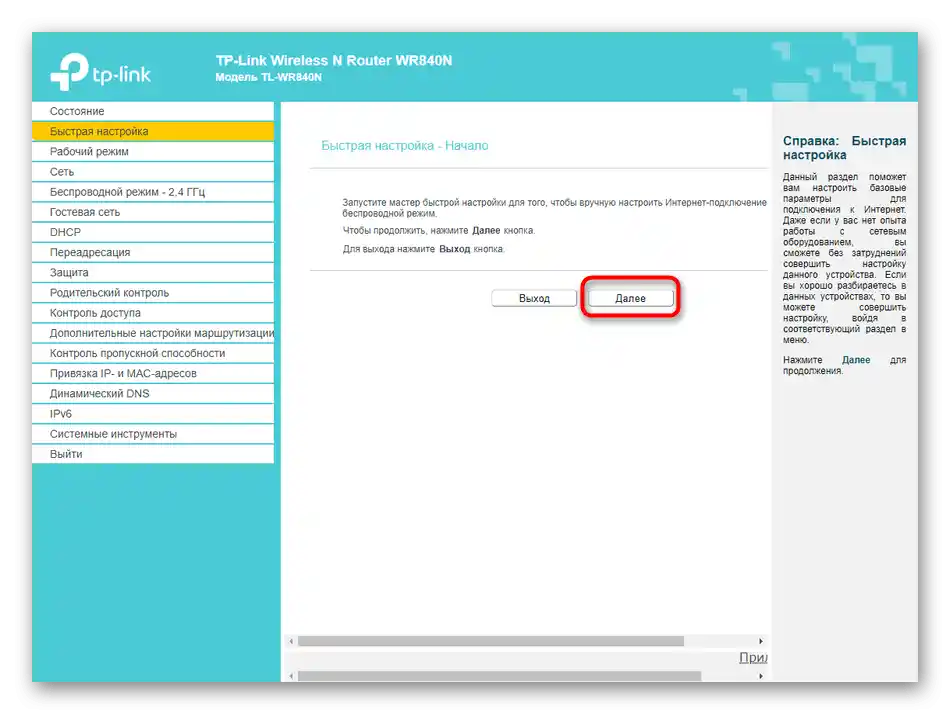The height and width of the screenshot is (714, 950).
Task: Click the text Модель TL-WR840N
Action: click(268, 78)
